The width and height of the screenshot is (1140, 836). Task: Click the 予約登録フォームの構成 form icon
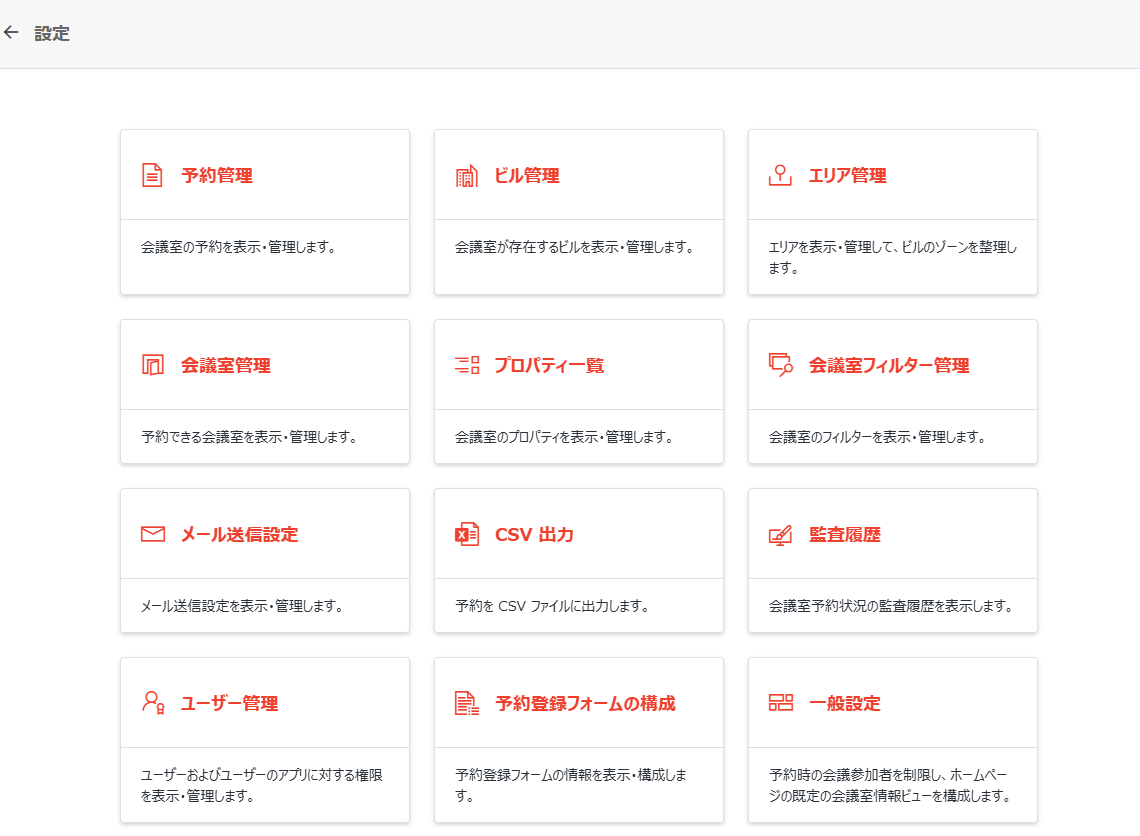pos(467,703)
